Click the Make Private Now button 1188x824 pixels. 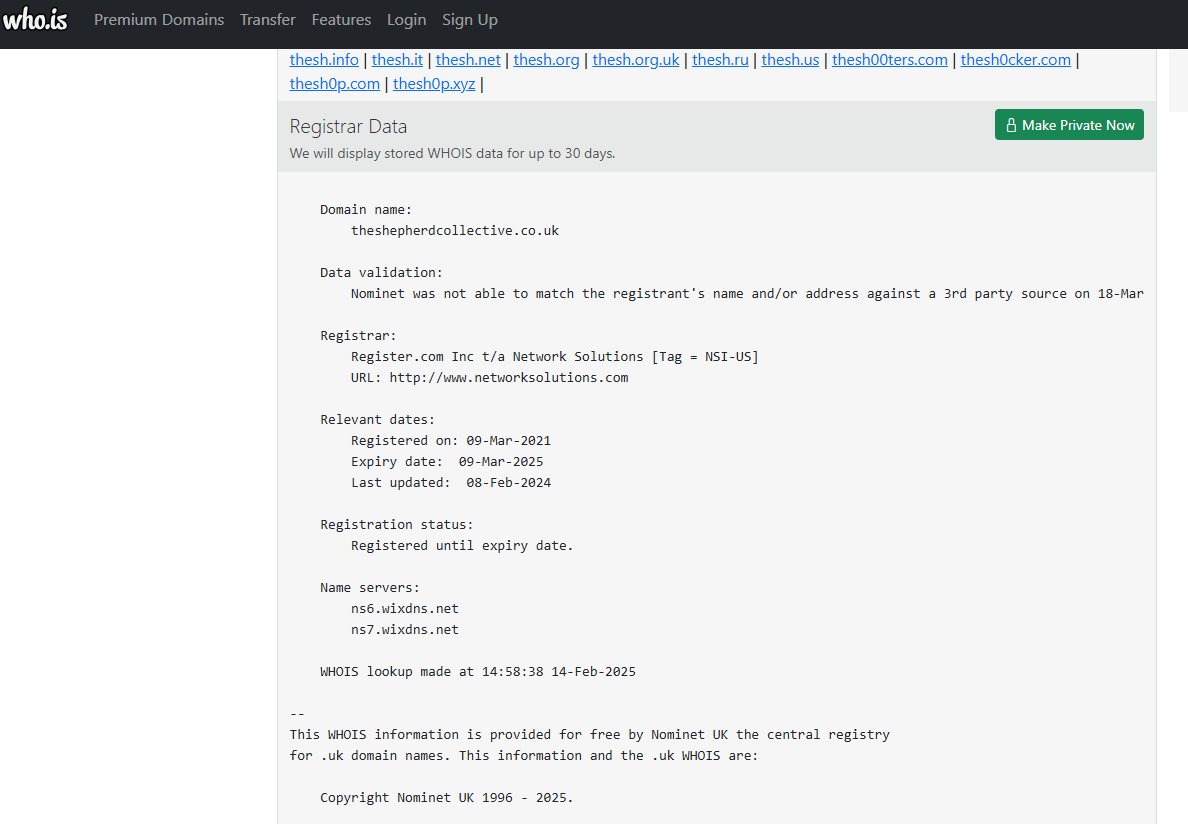[x=1069, y=125]
